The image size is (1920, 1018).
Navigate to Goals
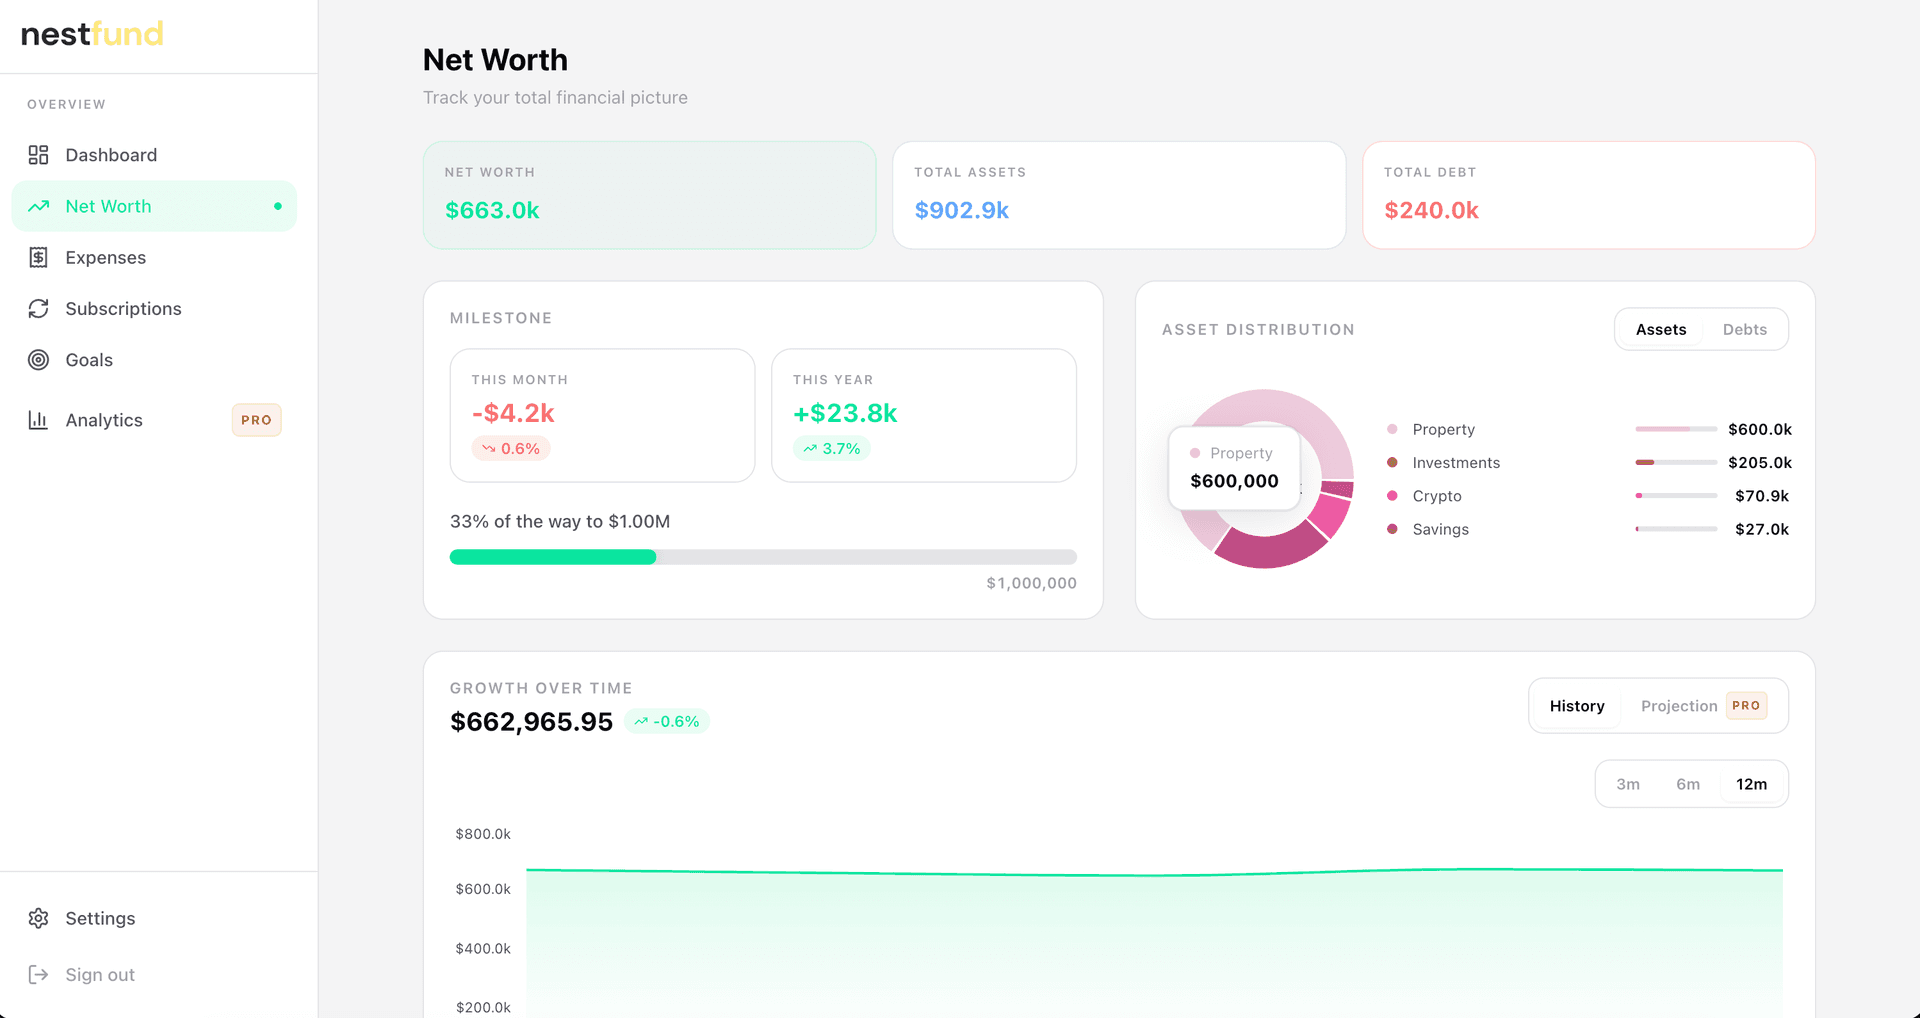[x=154, y=360]
